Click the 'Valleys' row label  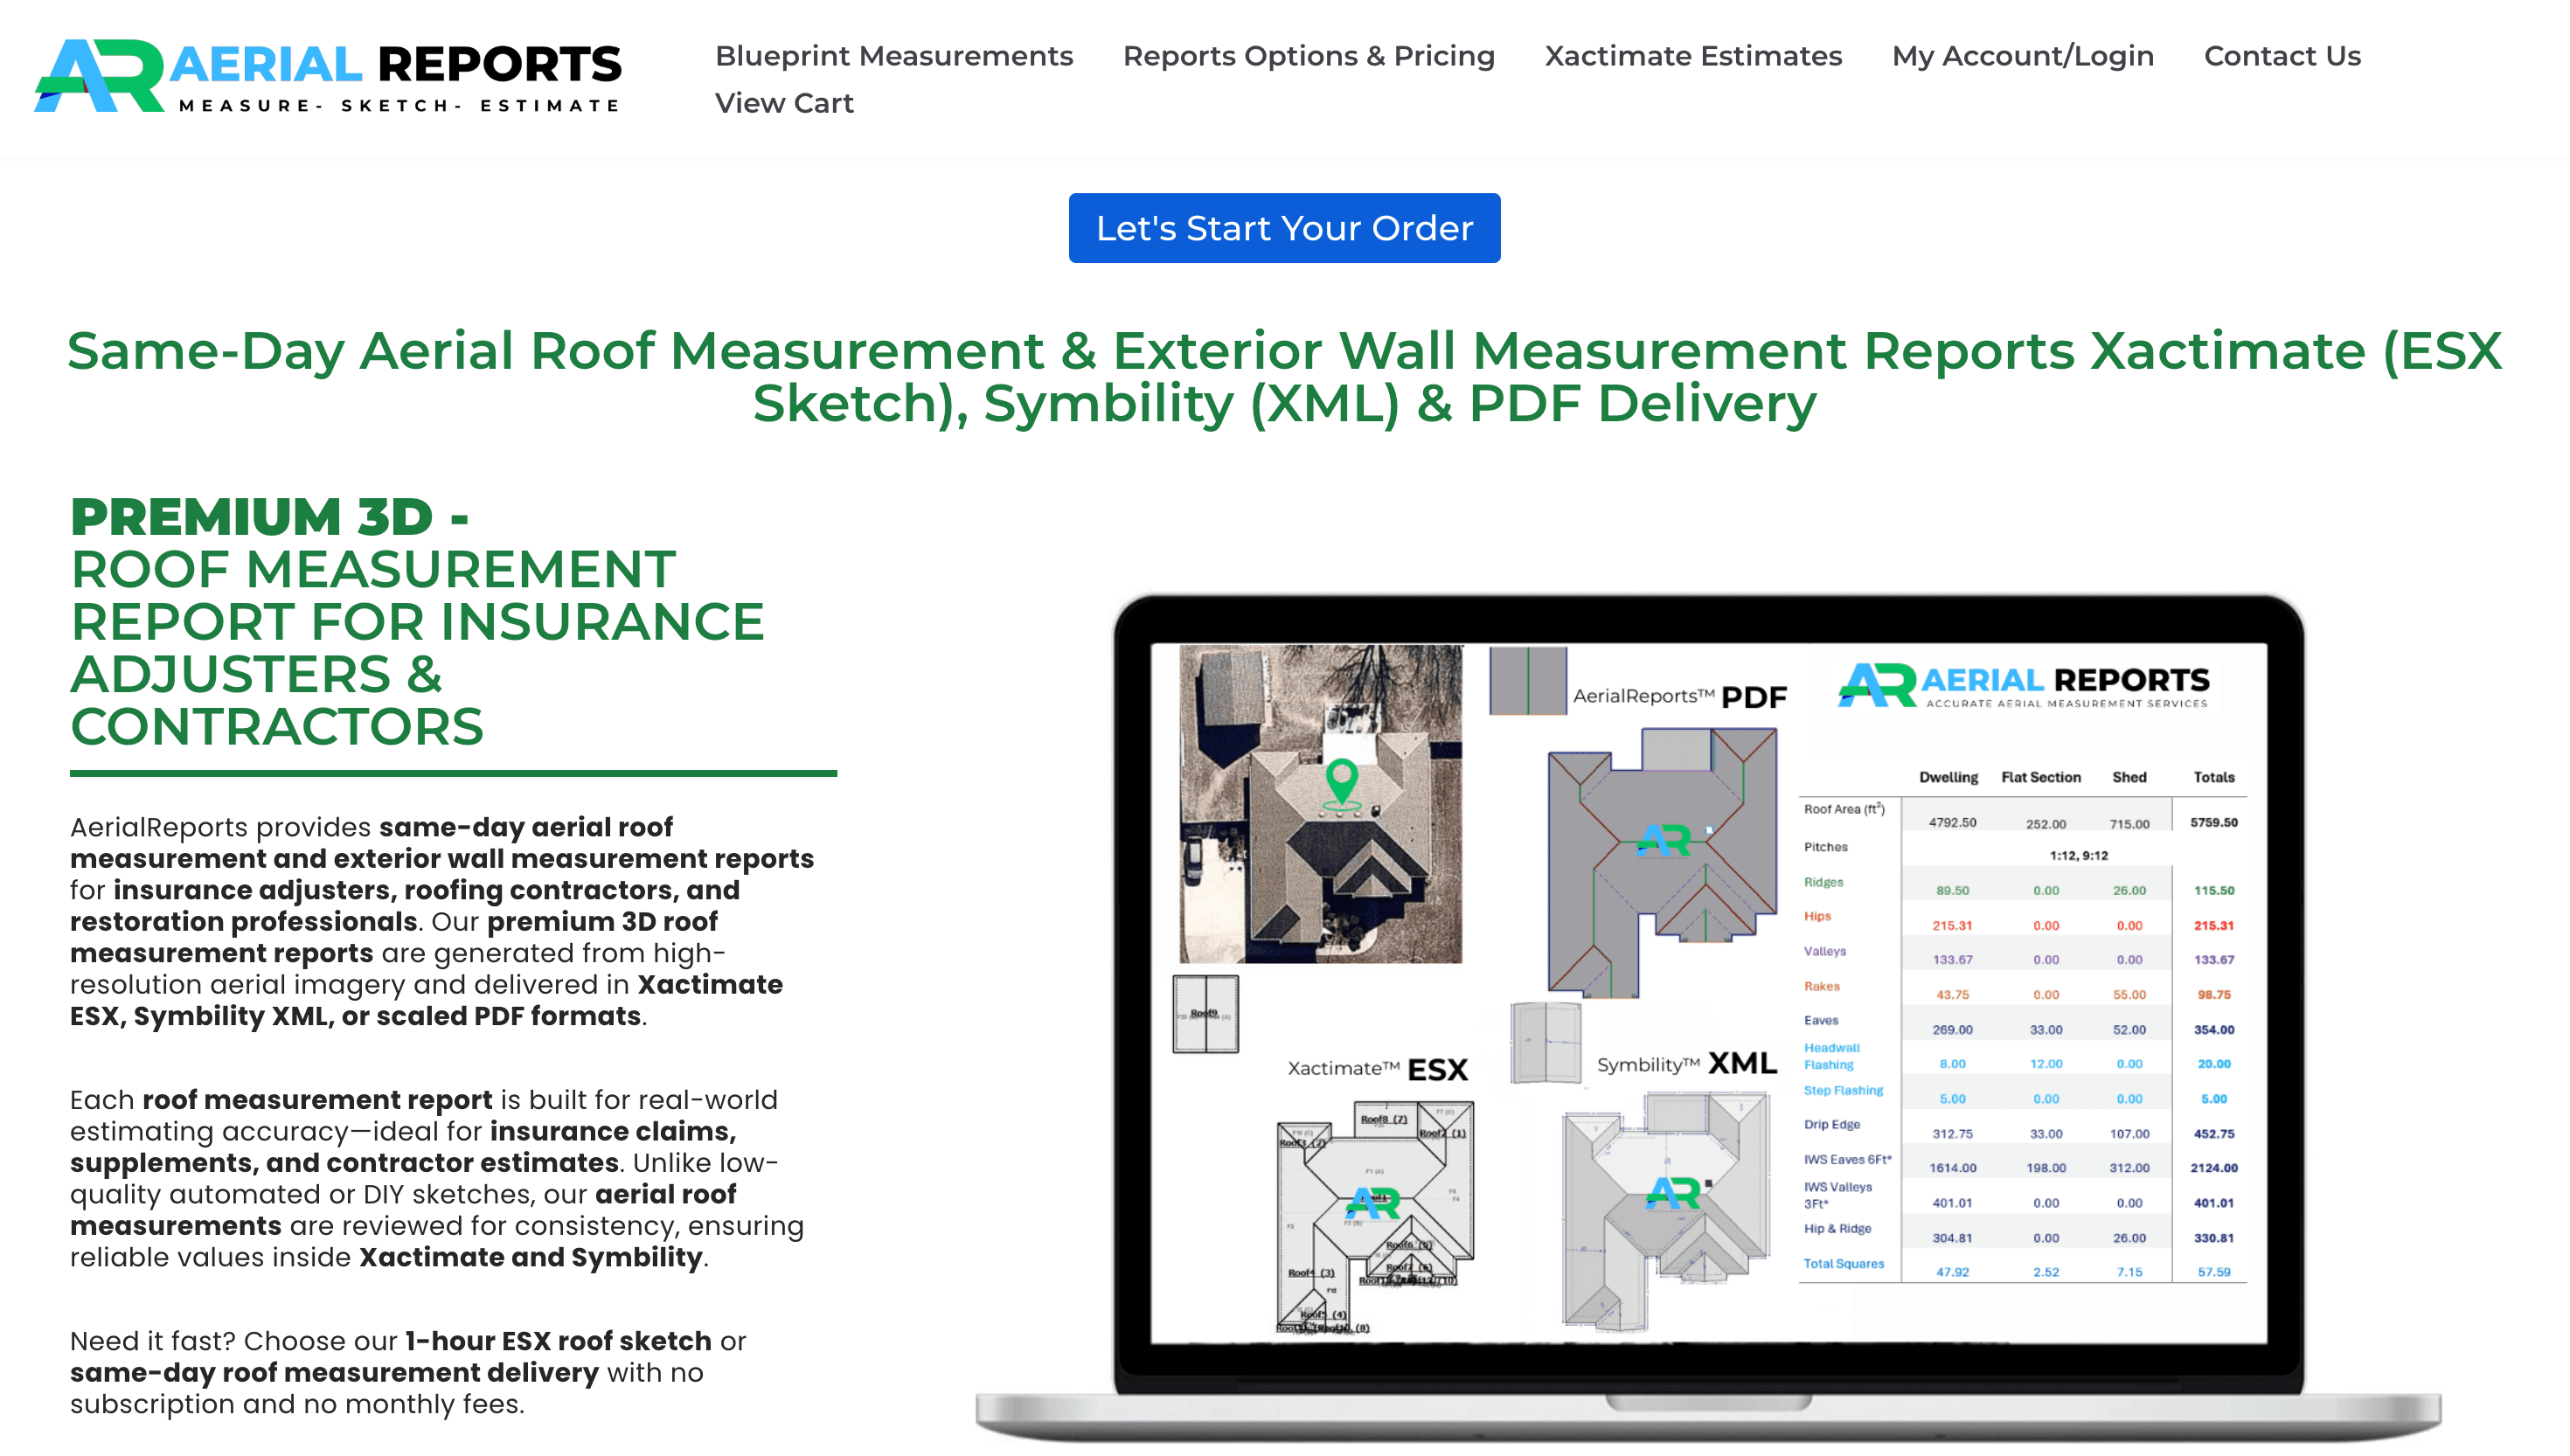(x=1824, y=951)
